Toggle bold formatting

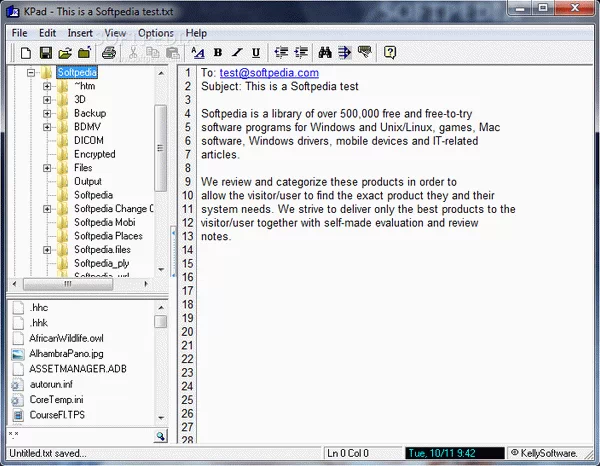pyautogui.click(x=218, y=53)
